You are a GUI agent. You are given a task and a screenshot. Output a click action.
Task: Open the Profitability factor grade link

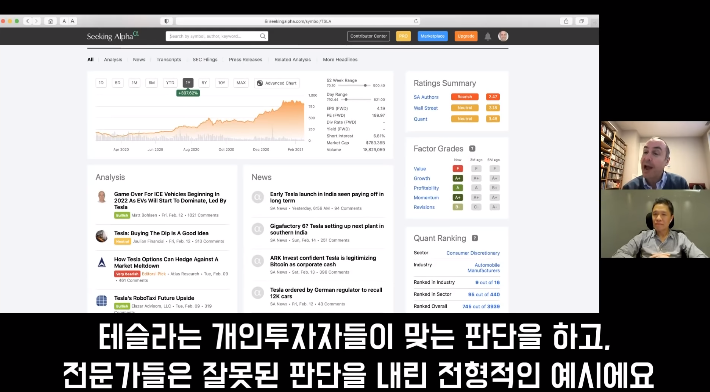pyautogui.click(x=426, y=188)
